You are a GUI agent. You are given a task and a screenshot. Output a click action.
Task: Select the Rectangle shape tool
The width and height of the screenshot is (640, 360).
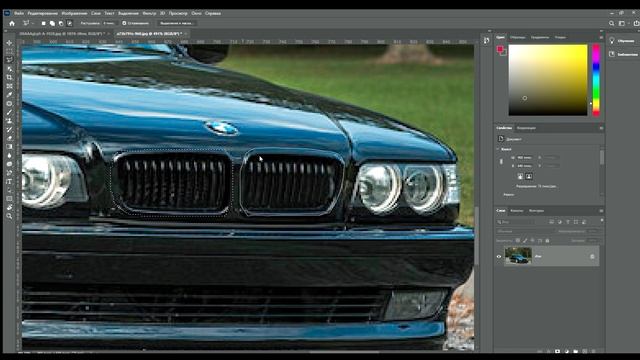tap(9, 199)
